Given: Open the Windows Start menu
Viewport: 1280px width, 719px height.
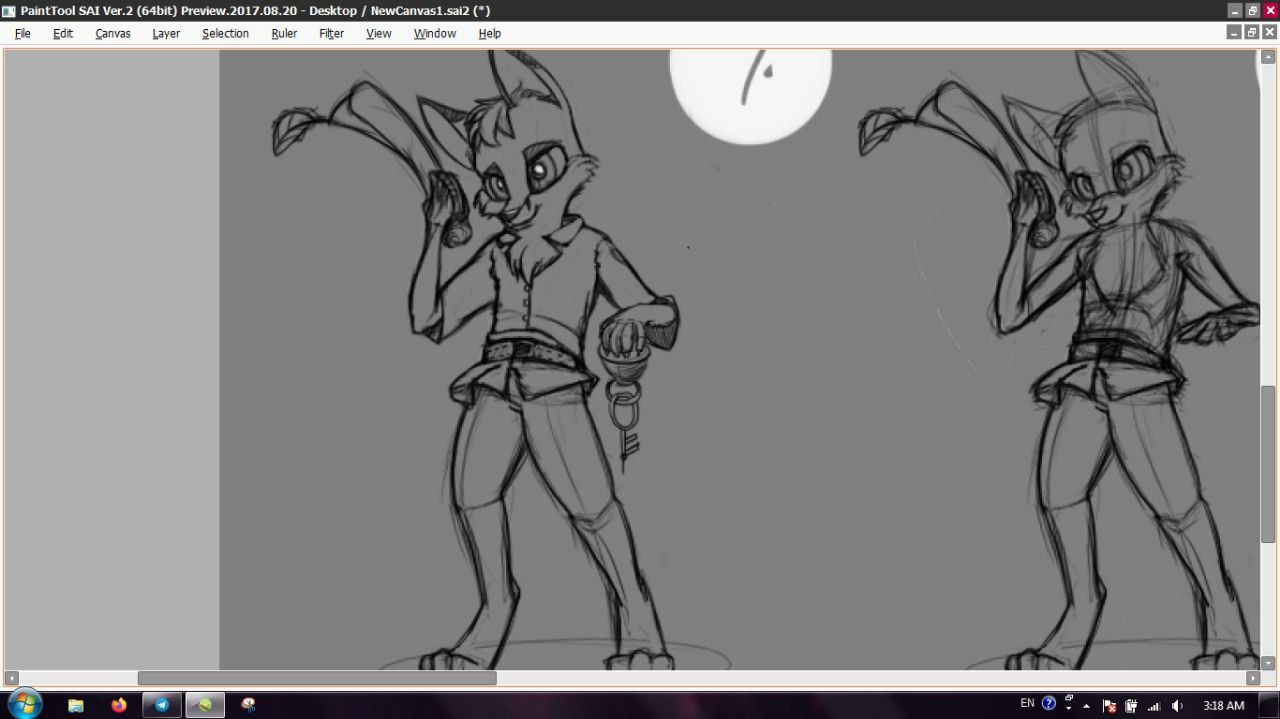Looking at the screenshot, I should pos(24,704).
